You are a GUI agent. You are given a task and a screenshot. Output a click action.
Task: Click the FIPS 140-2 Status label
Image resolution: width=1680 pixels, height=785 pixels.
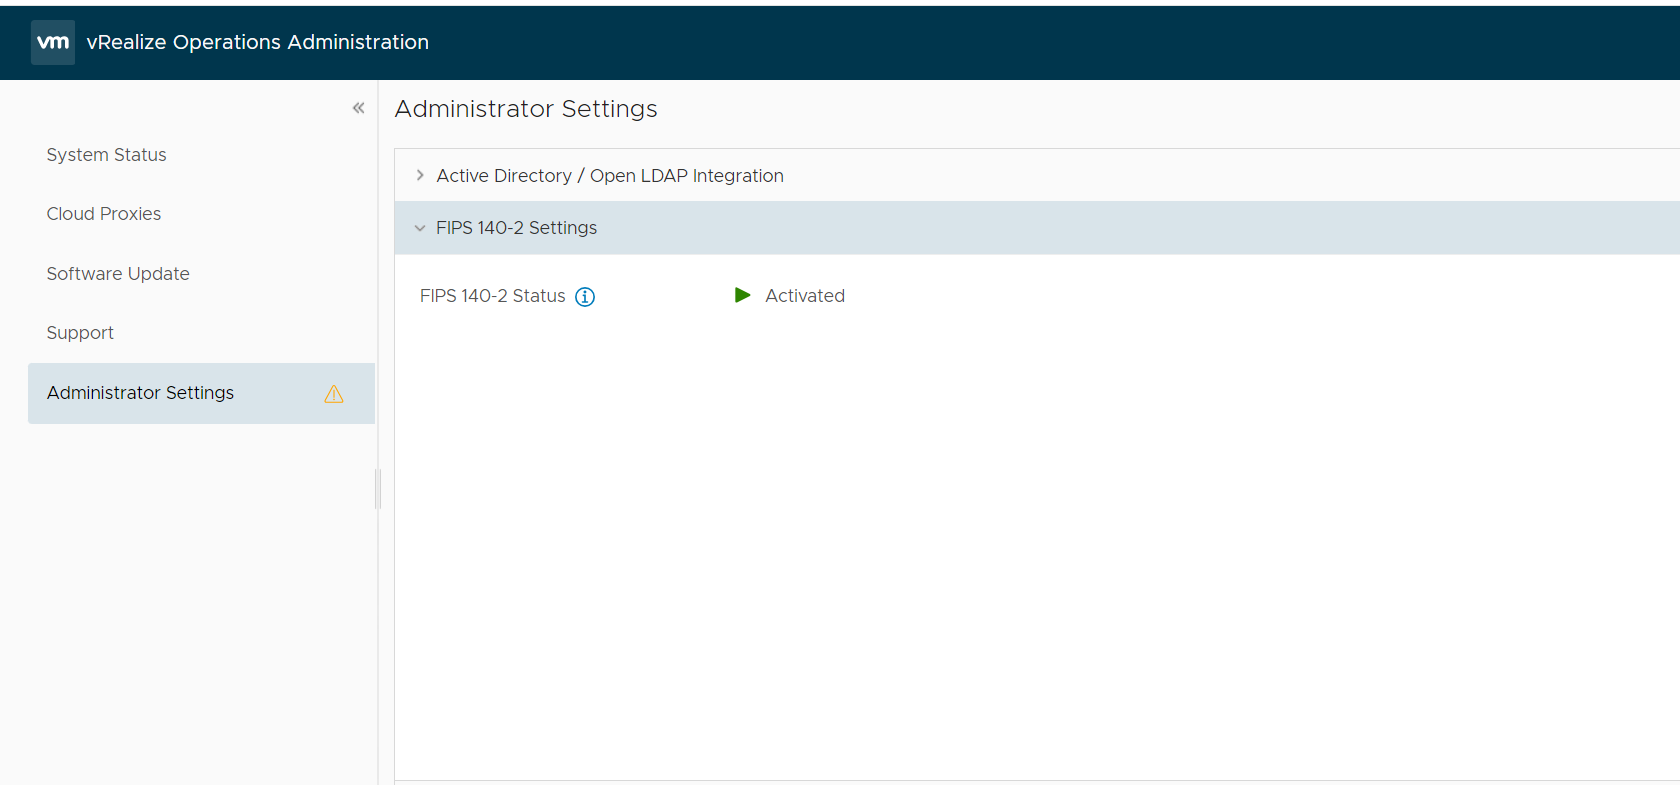[x=493, y=296]
